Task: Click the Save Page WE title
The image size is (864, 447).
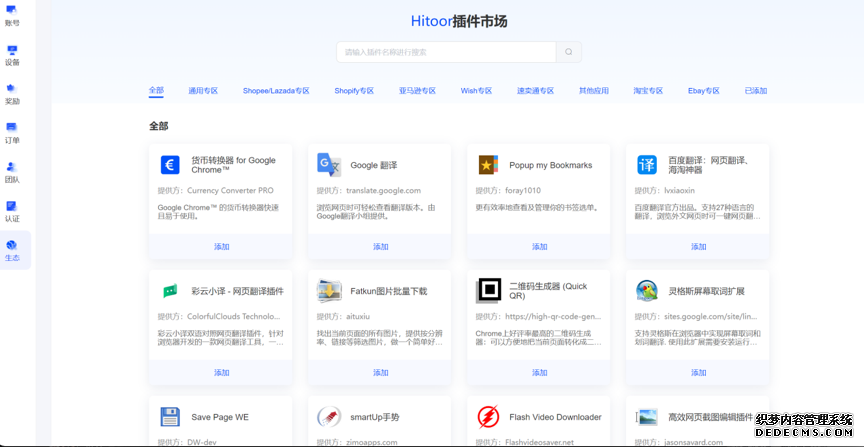Action: pyautogui.click(x=220, y=417)
